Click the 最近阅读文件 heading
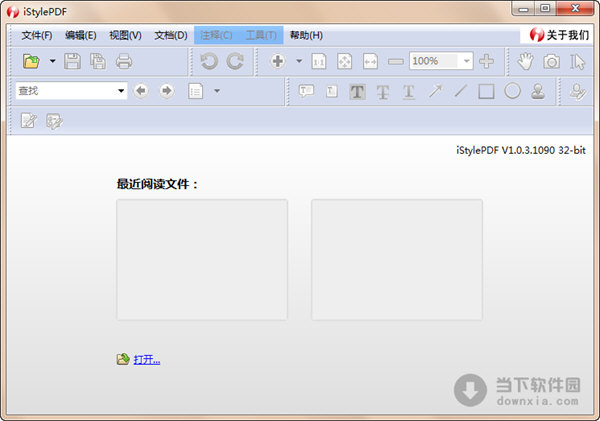The width and height of the screenshot is (600, 421). click(157, 184)
